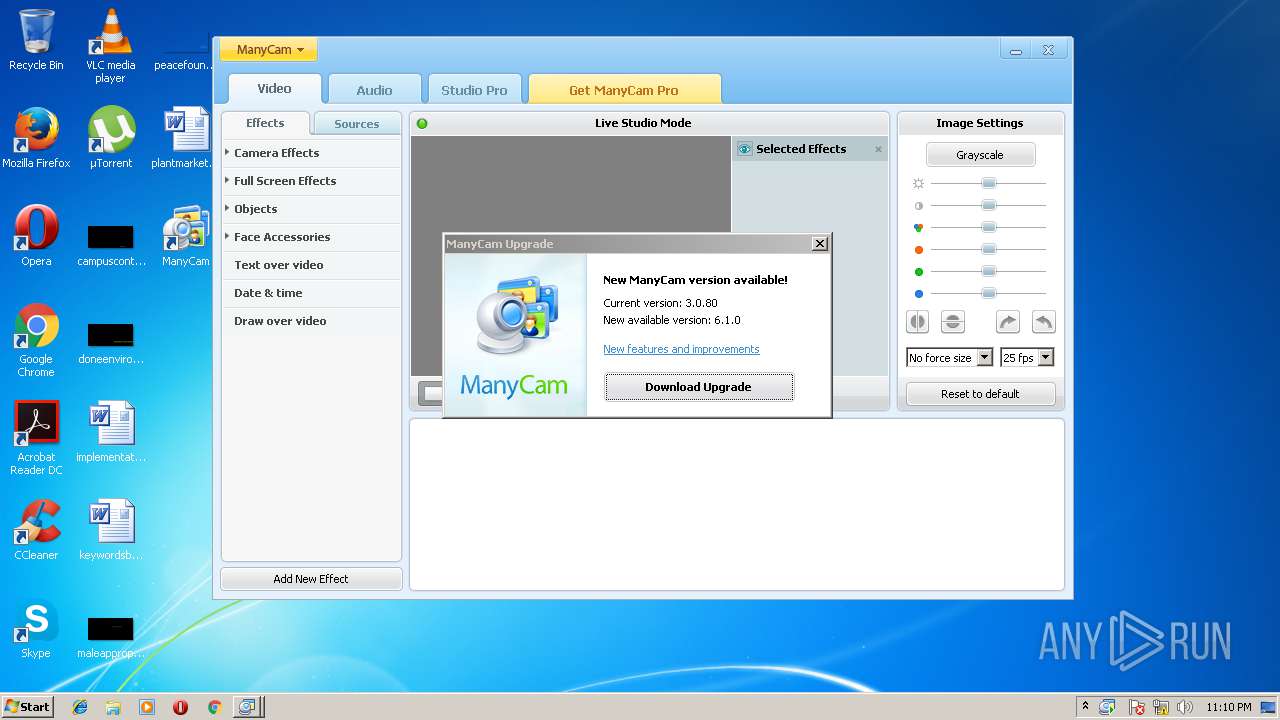Open the Windows Start menu
Screen dimensions: 1280x720
coord(28,706)
